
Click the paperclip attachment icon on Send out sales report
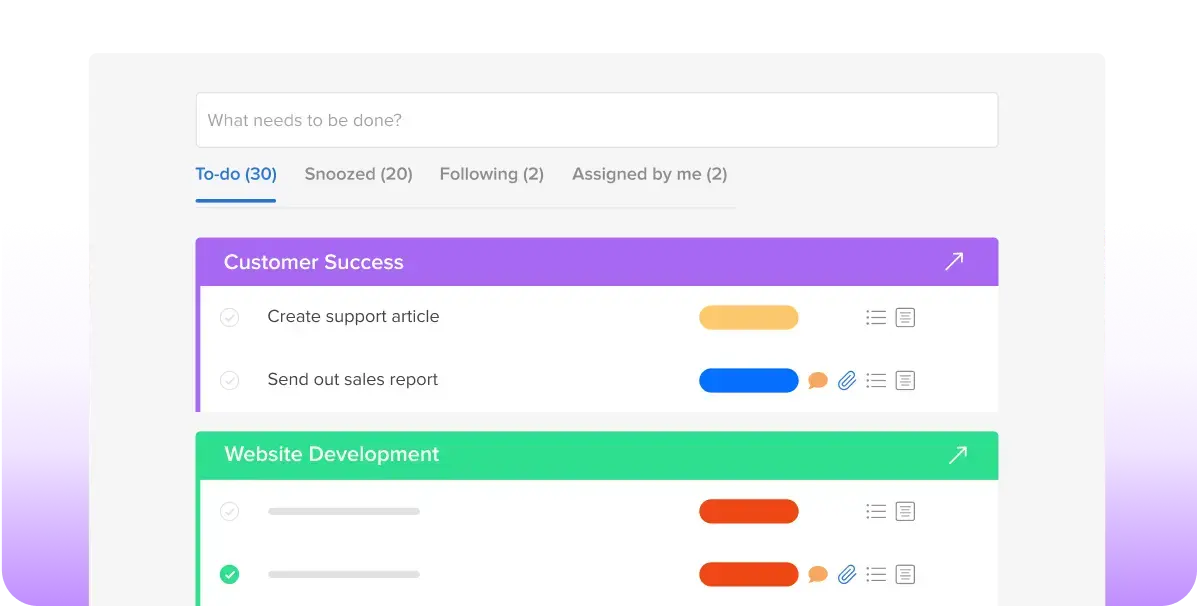[846, 380]
